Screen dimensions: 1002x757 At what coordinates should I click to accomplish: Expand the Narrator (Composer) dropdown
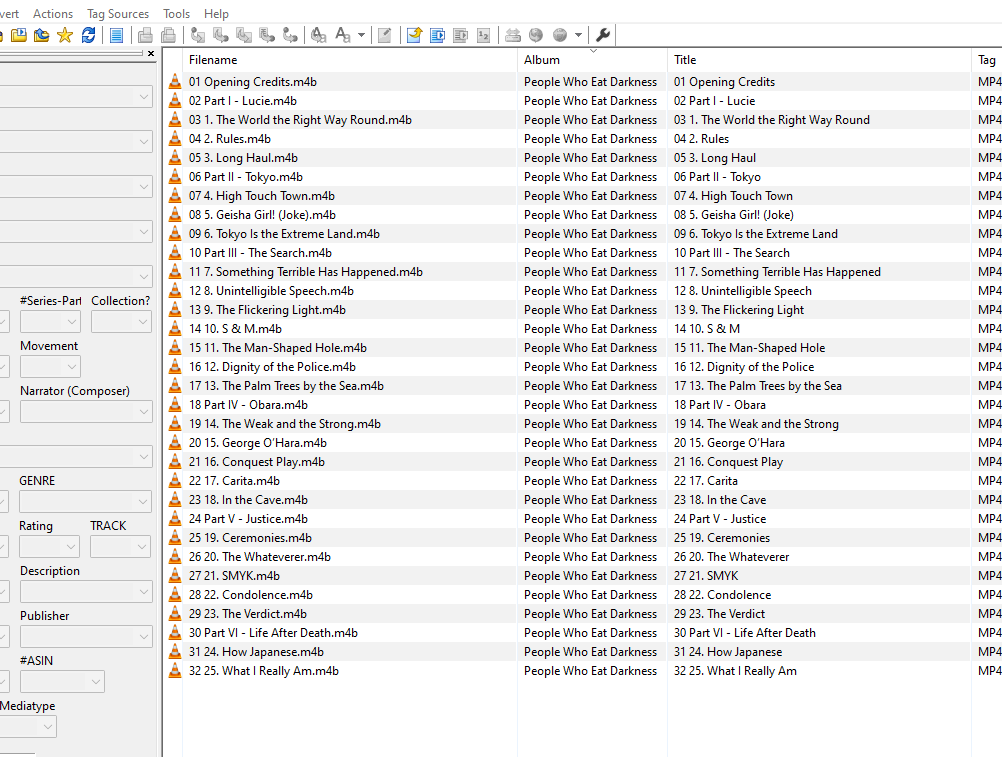[x=146, y=411]
